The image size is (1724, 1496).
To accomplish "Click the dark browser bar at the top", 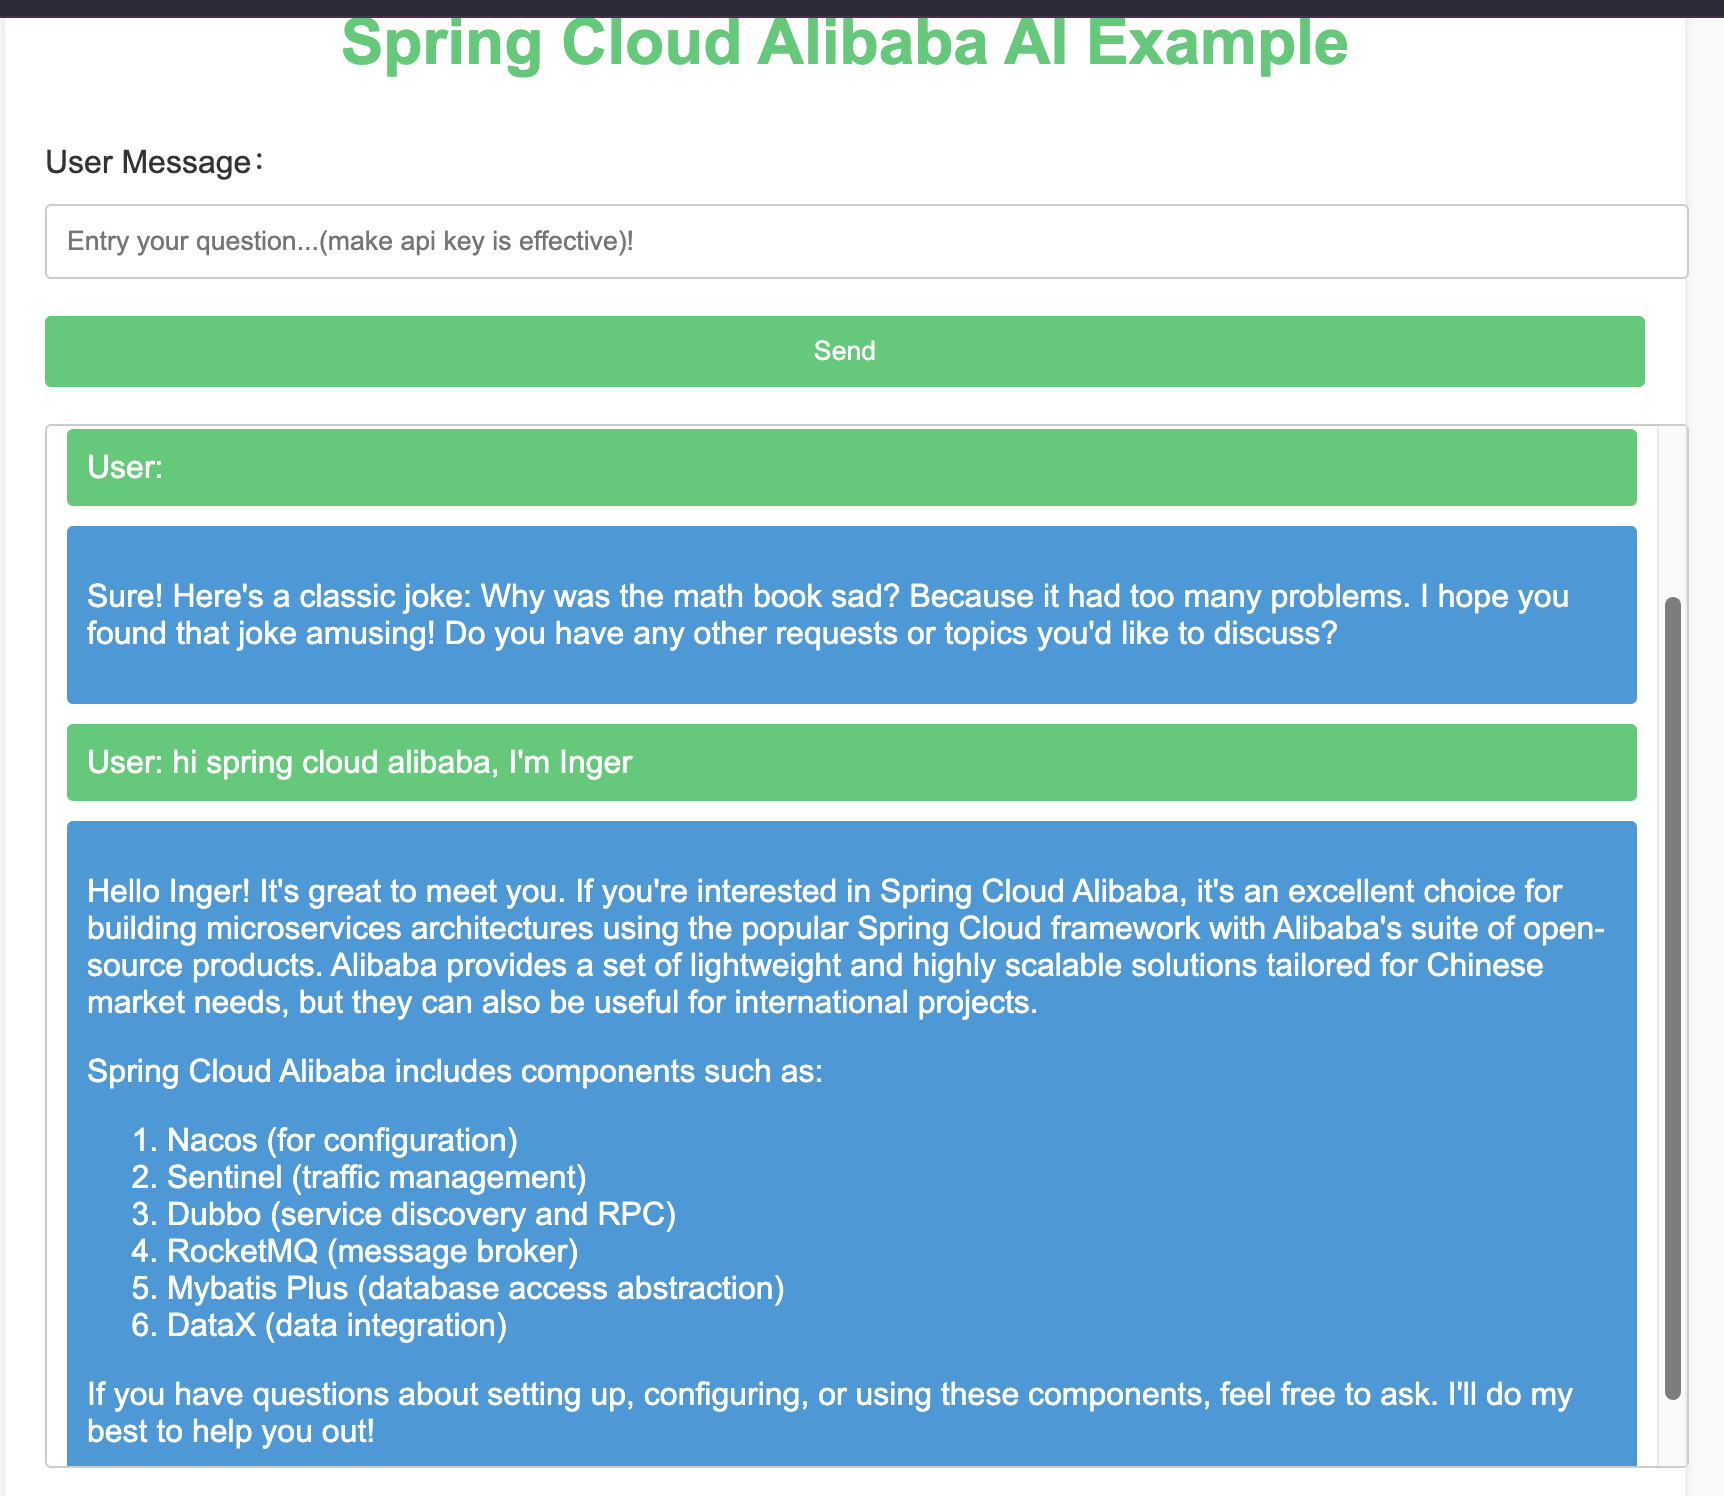I will click(862, 8).
